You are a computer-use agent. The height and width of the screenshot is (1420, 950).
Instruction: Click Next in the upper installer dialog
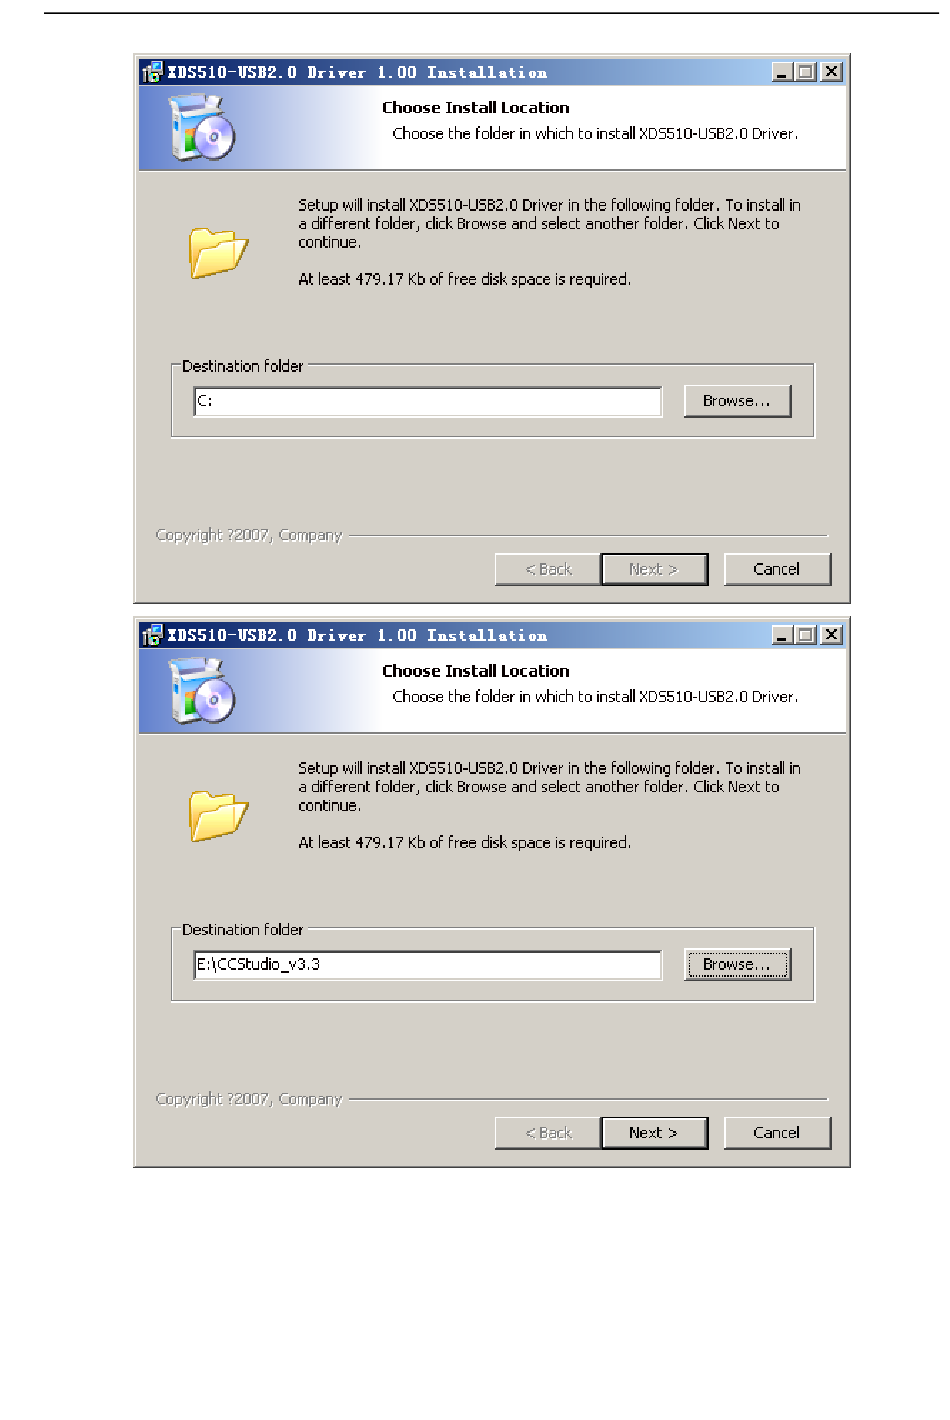(654, 569)
